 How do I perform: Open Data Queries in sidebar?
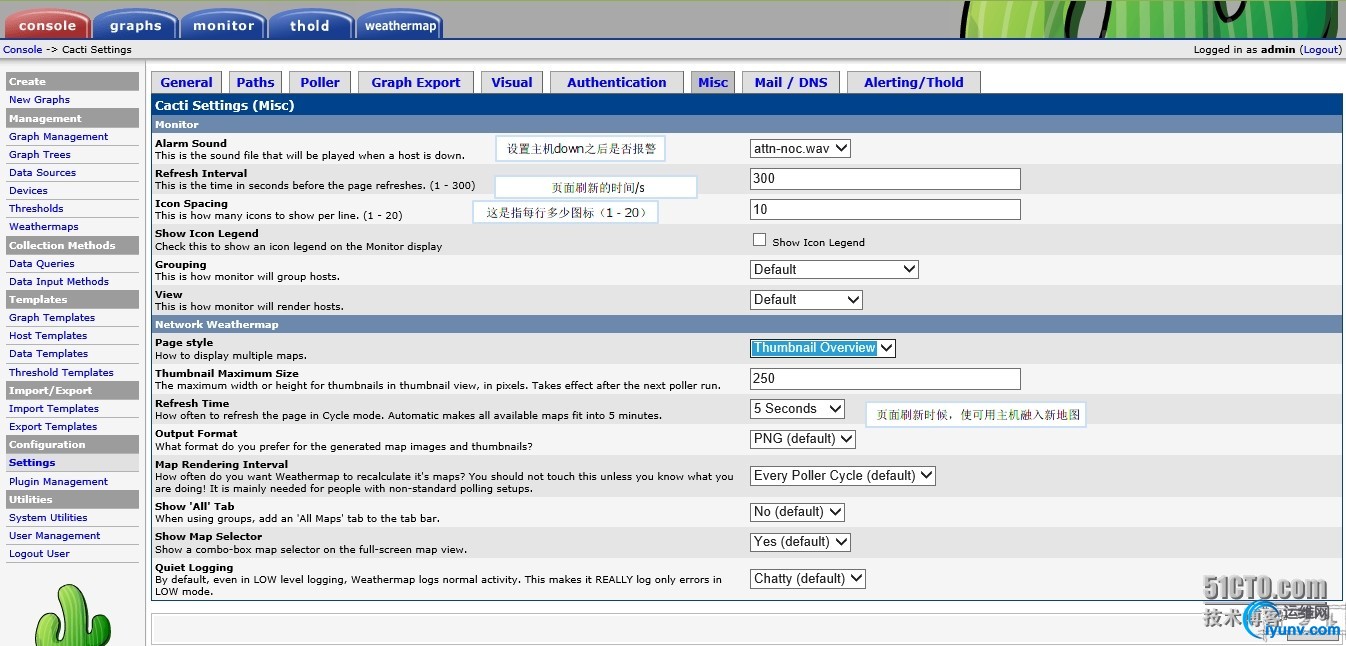coord(42,264)
